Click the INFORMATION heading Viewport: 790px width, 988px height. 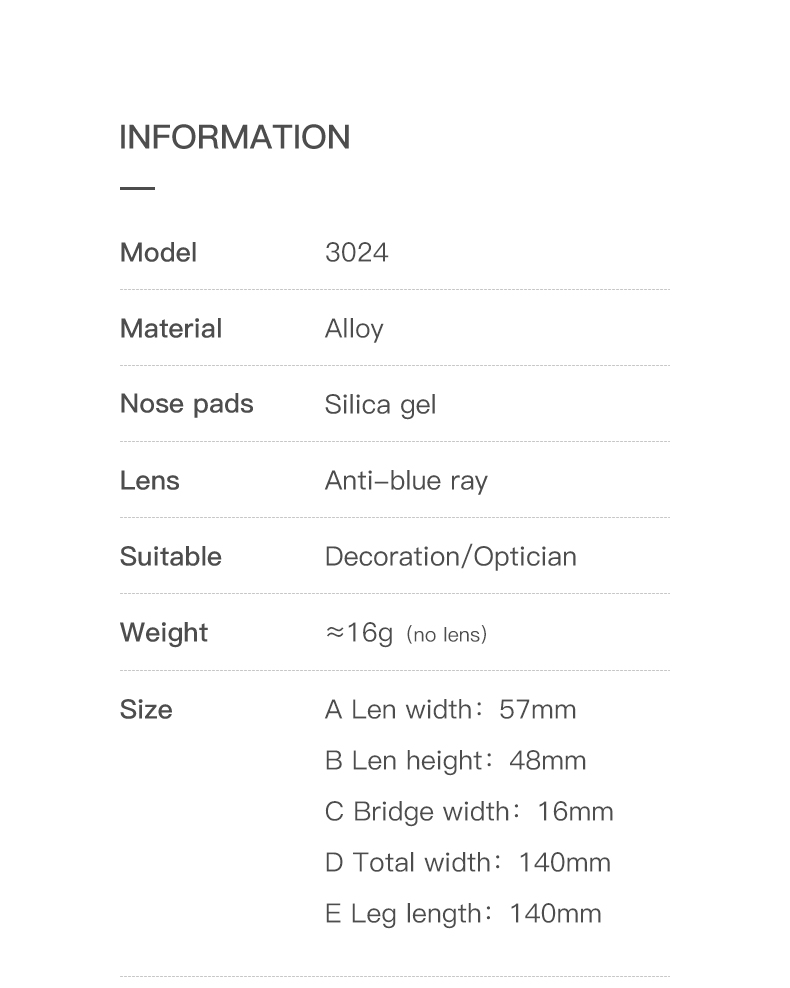pos(234,137)
